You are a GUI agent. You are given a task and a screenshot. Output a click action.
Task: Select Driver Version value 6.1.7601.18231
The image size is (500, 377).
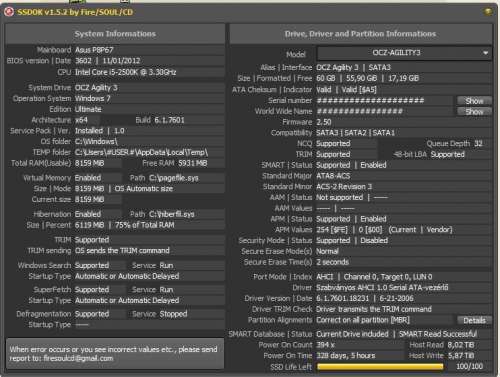[x=343, y=298]
